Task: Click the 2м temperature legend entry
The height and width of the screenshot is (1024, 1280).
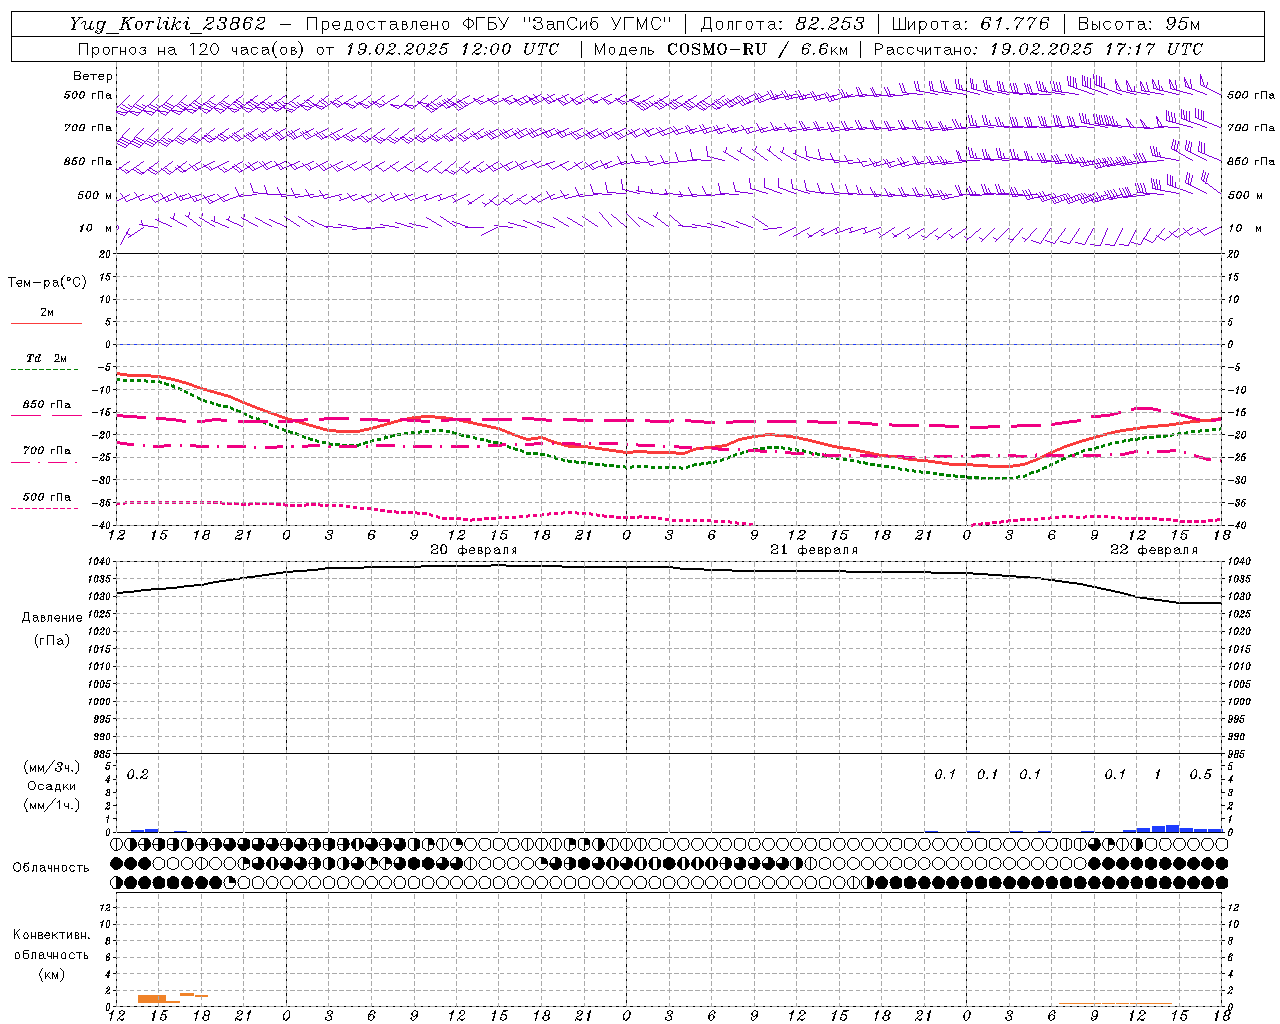Action: tap(47, 313)
